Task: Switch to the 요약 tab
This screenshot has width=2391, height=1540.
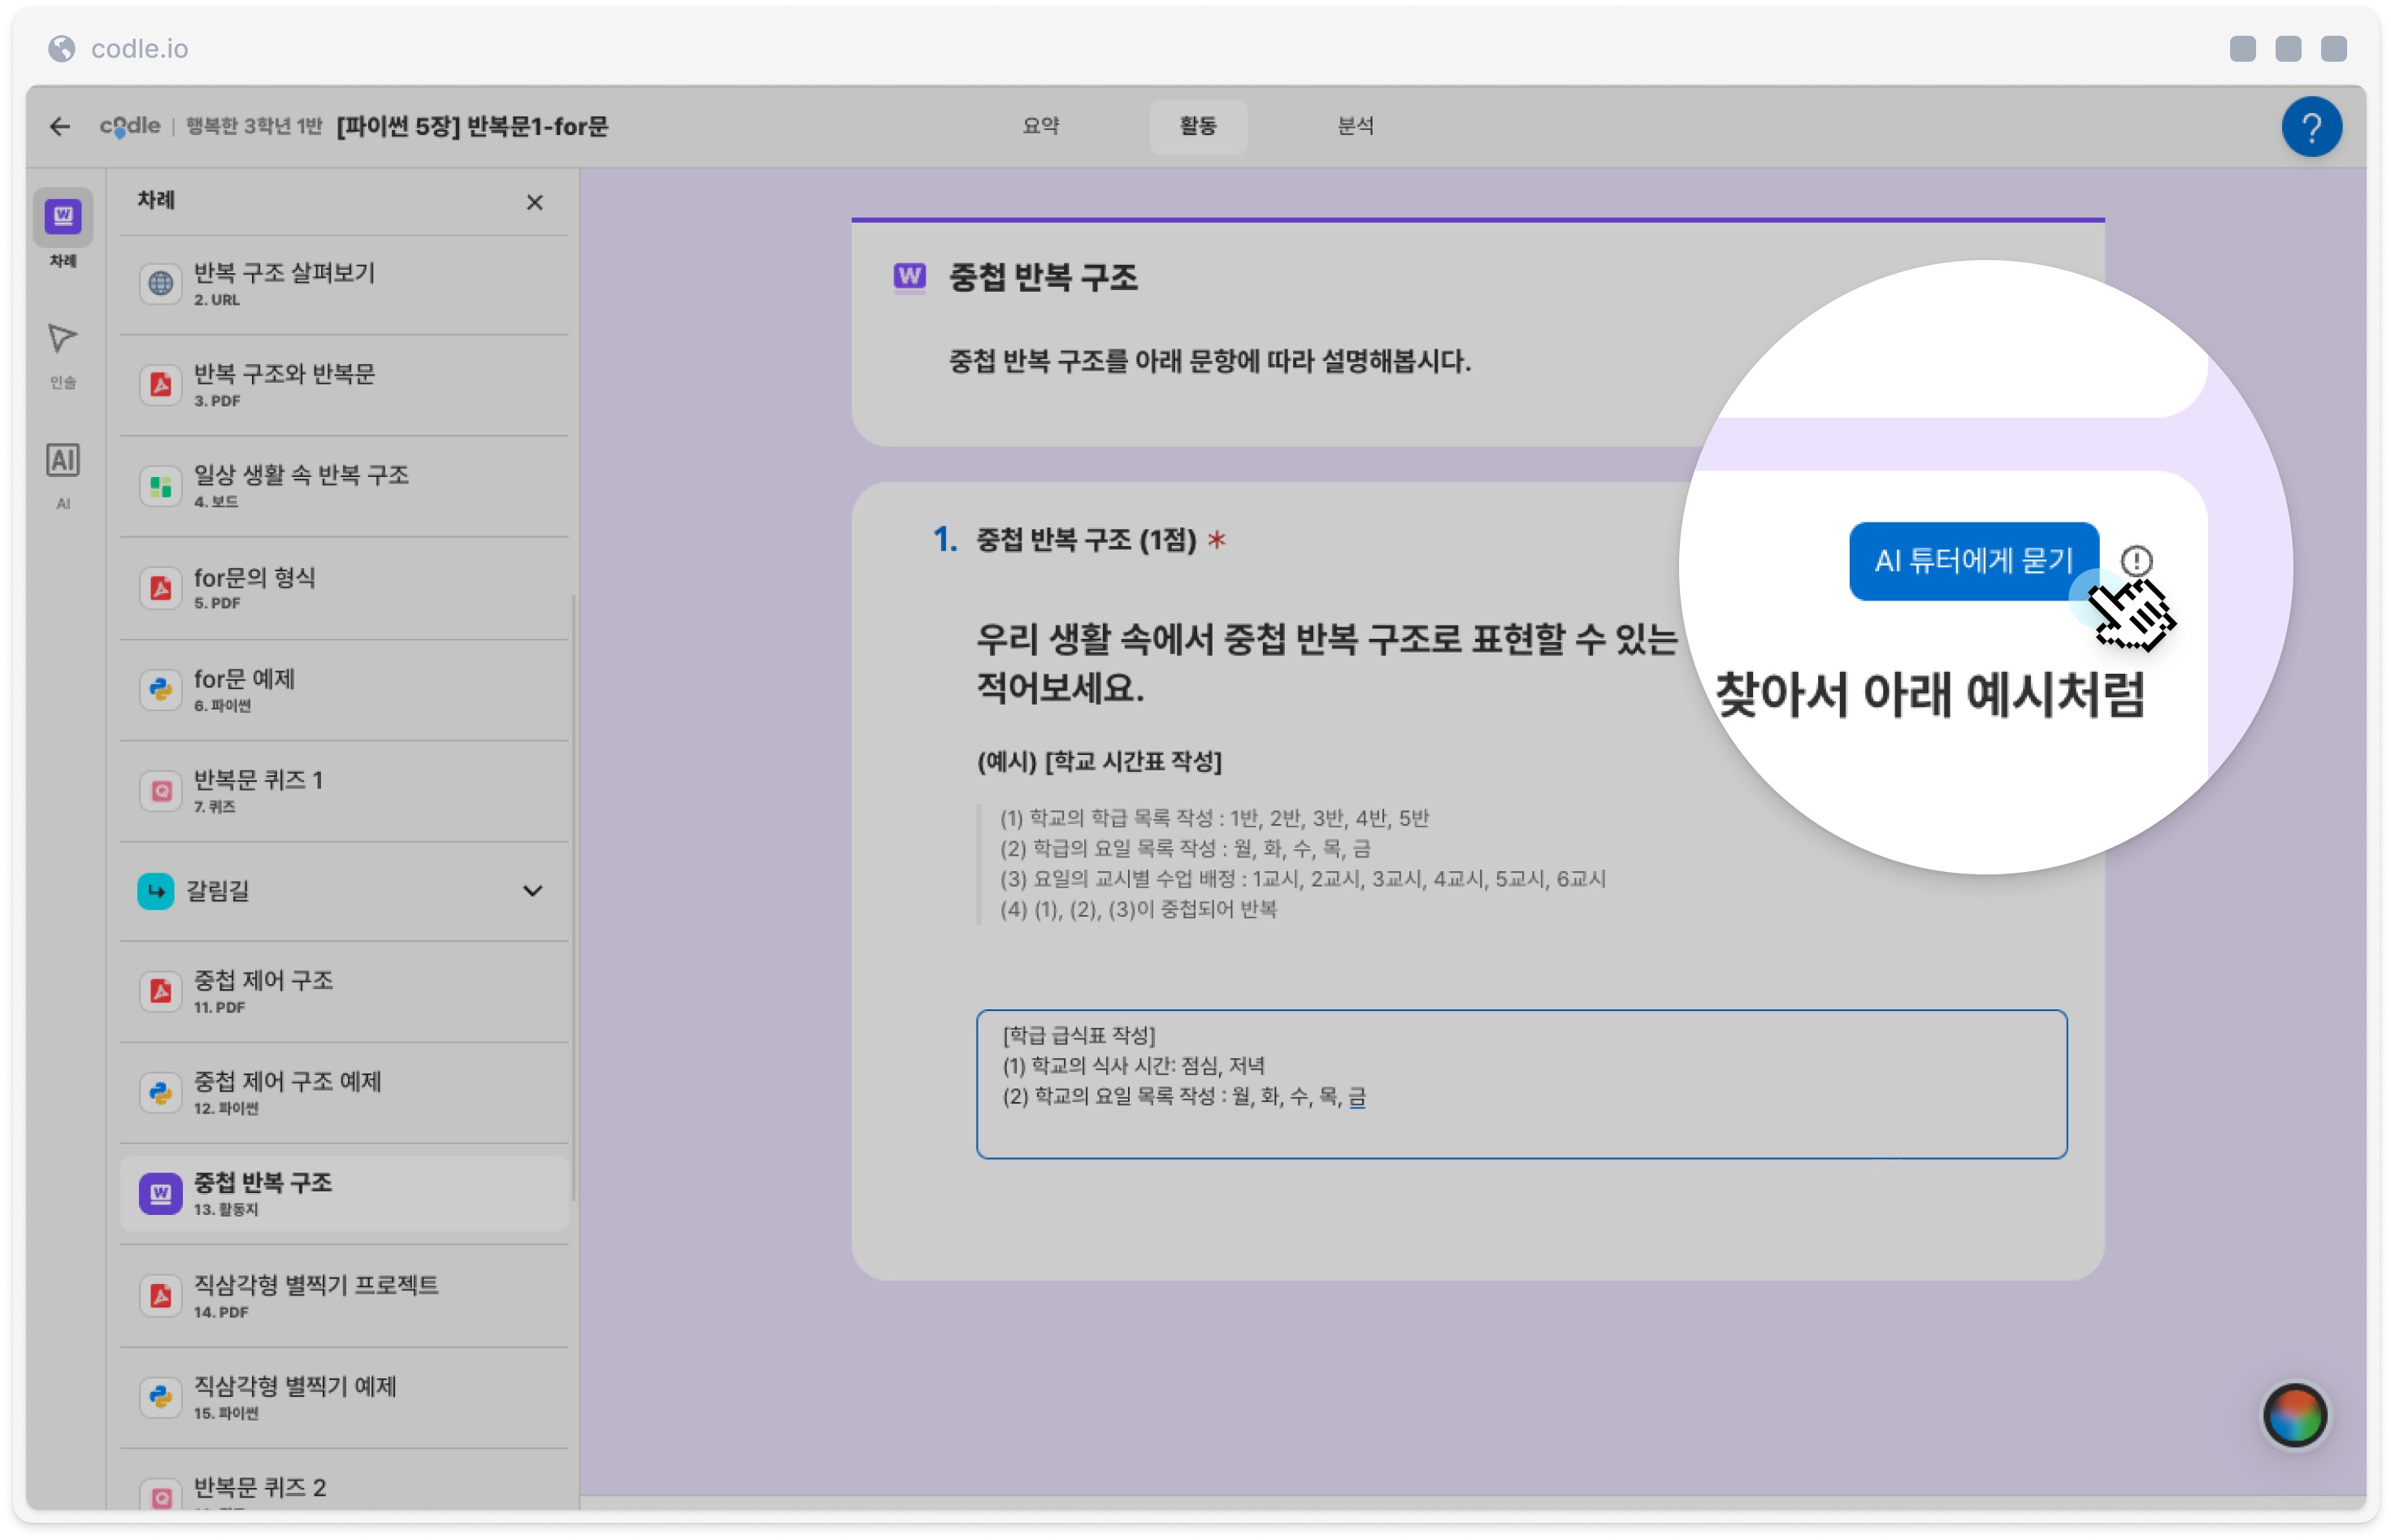Action: click(1040, 126)
